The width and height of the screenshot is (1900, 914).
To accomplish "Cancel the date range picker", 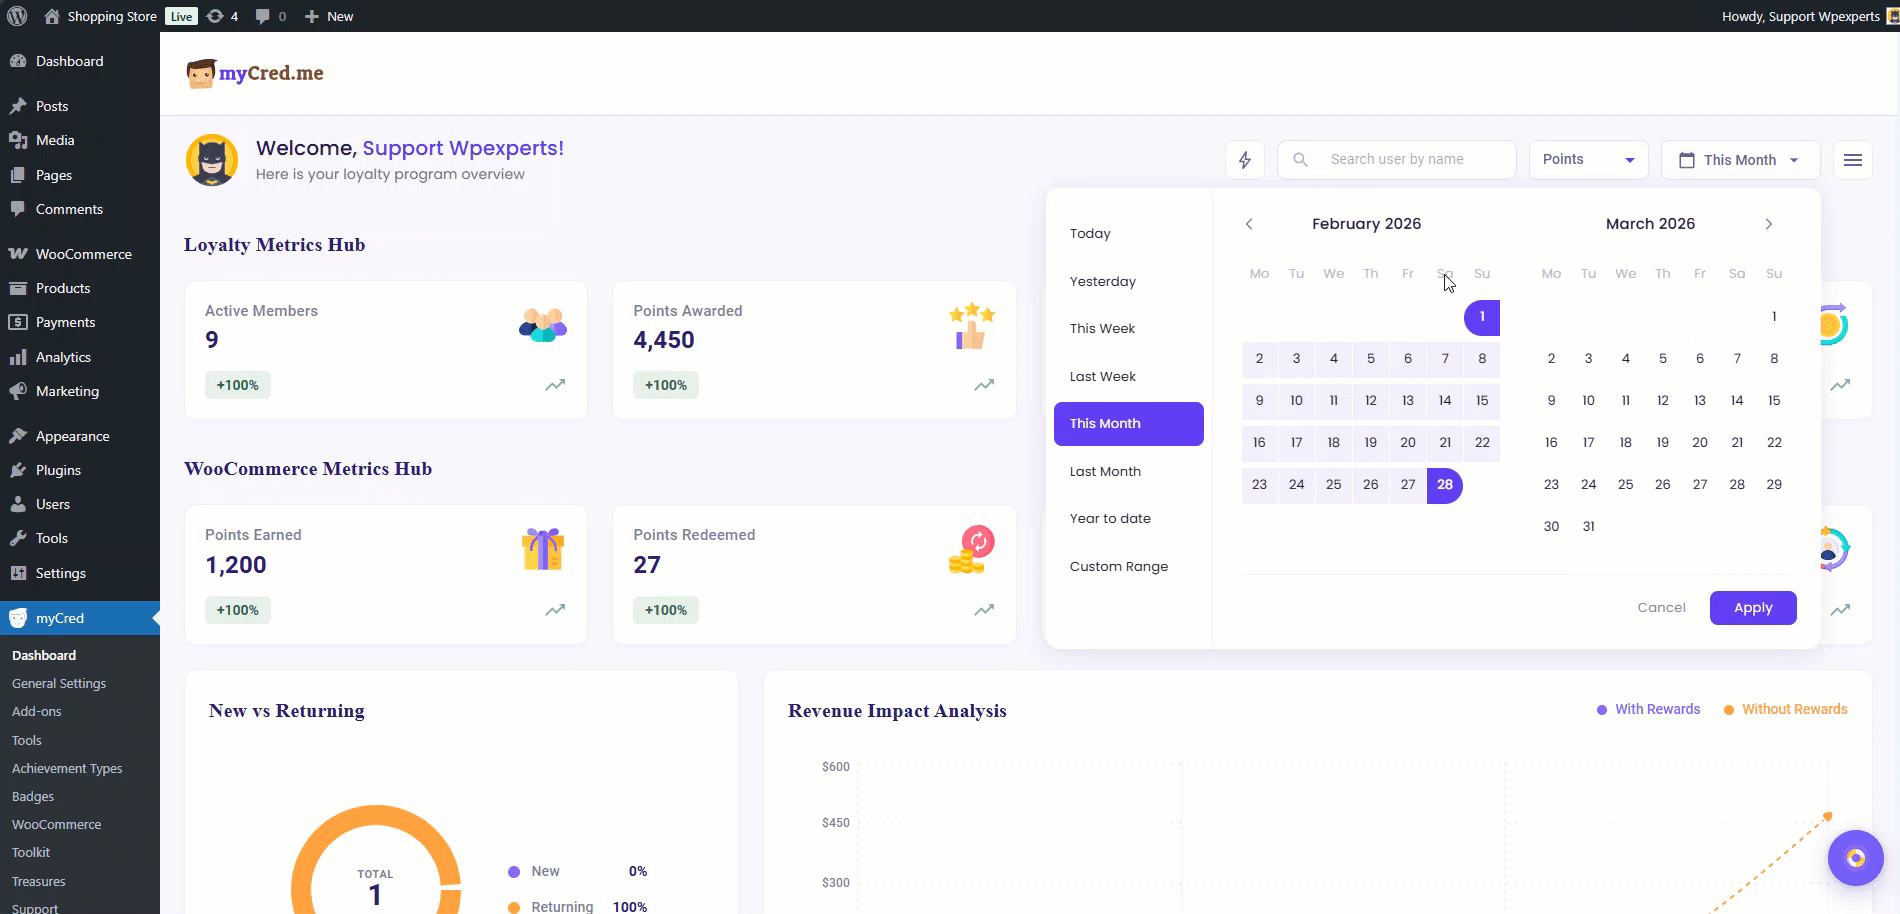I will click(x=1661, y=608).
